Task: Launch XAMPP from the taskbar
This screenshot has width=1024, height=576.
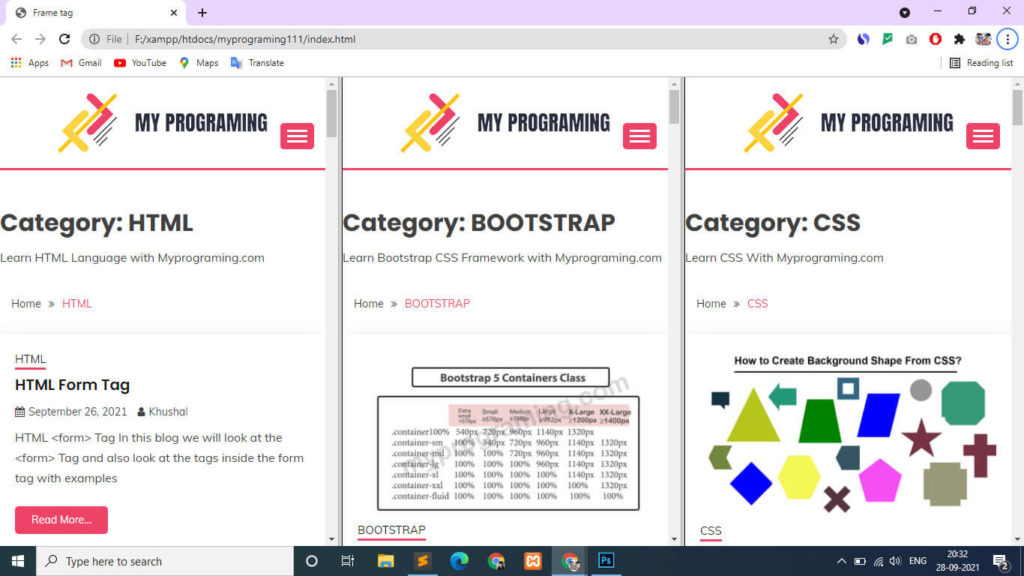Action: point(534,561)
